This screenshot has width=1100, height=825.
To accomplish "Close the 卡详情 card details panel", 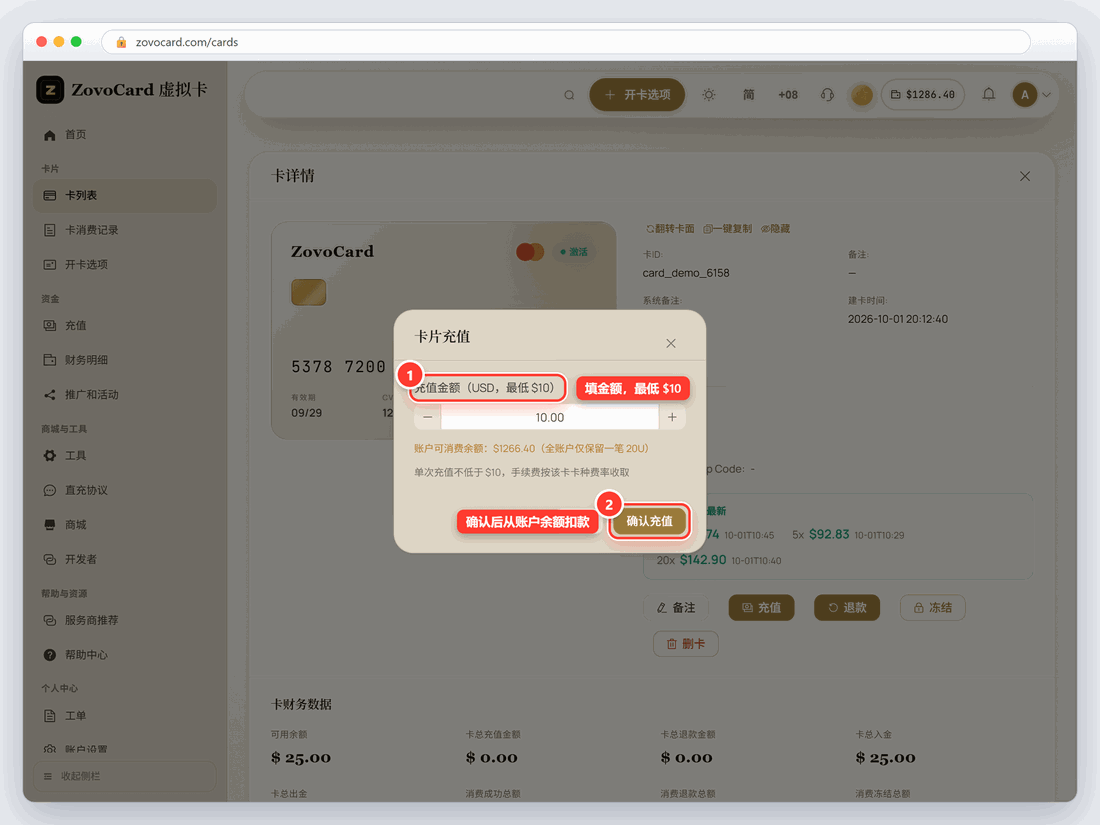I will click(1025, 176).
